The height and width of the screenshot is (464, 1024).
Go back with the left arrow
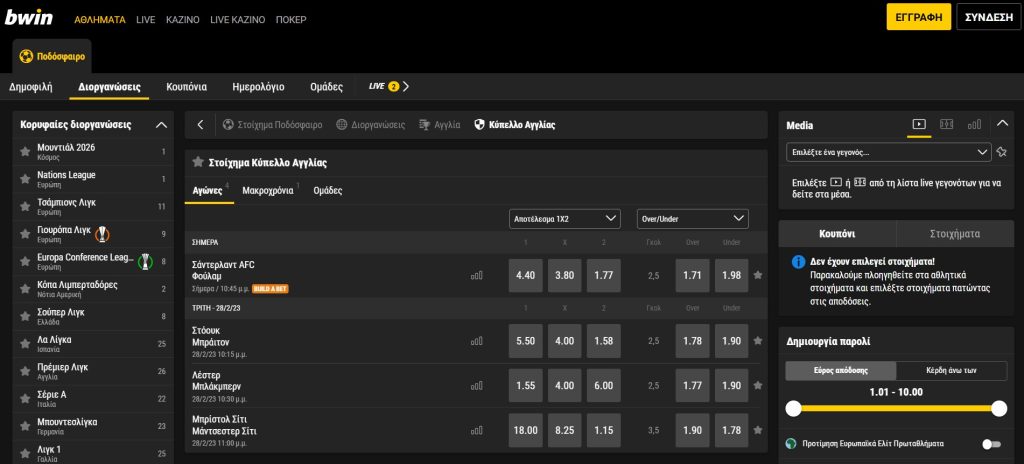point(200,125)
